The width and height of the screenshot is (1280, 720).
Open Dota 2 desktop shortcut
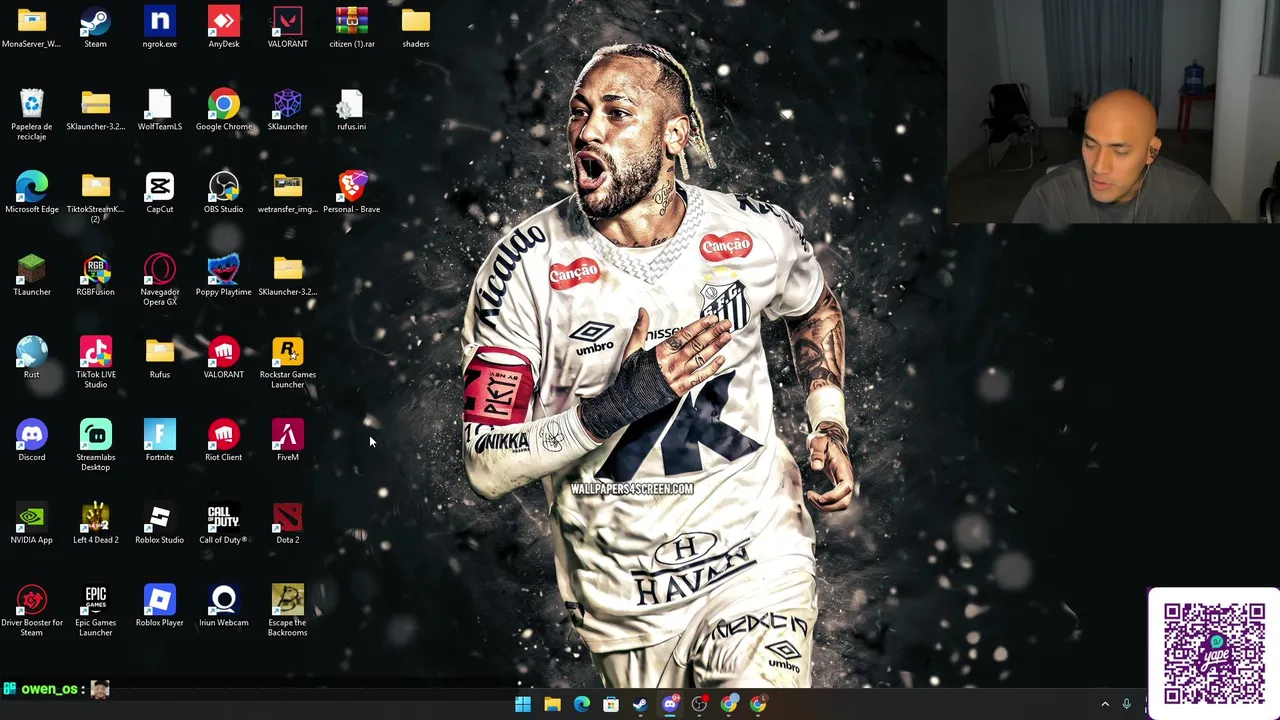pyautogui.click(x=287, y=523)
